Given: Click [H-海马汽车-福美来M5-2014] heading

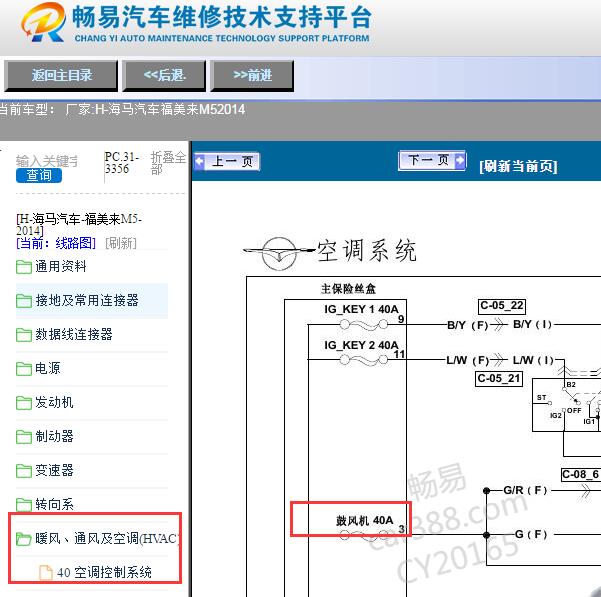Looking at the screenshot, I should pos(79,225).
